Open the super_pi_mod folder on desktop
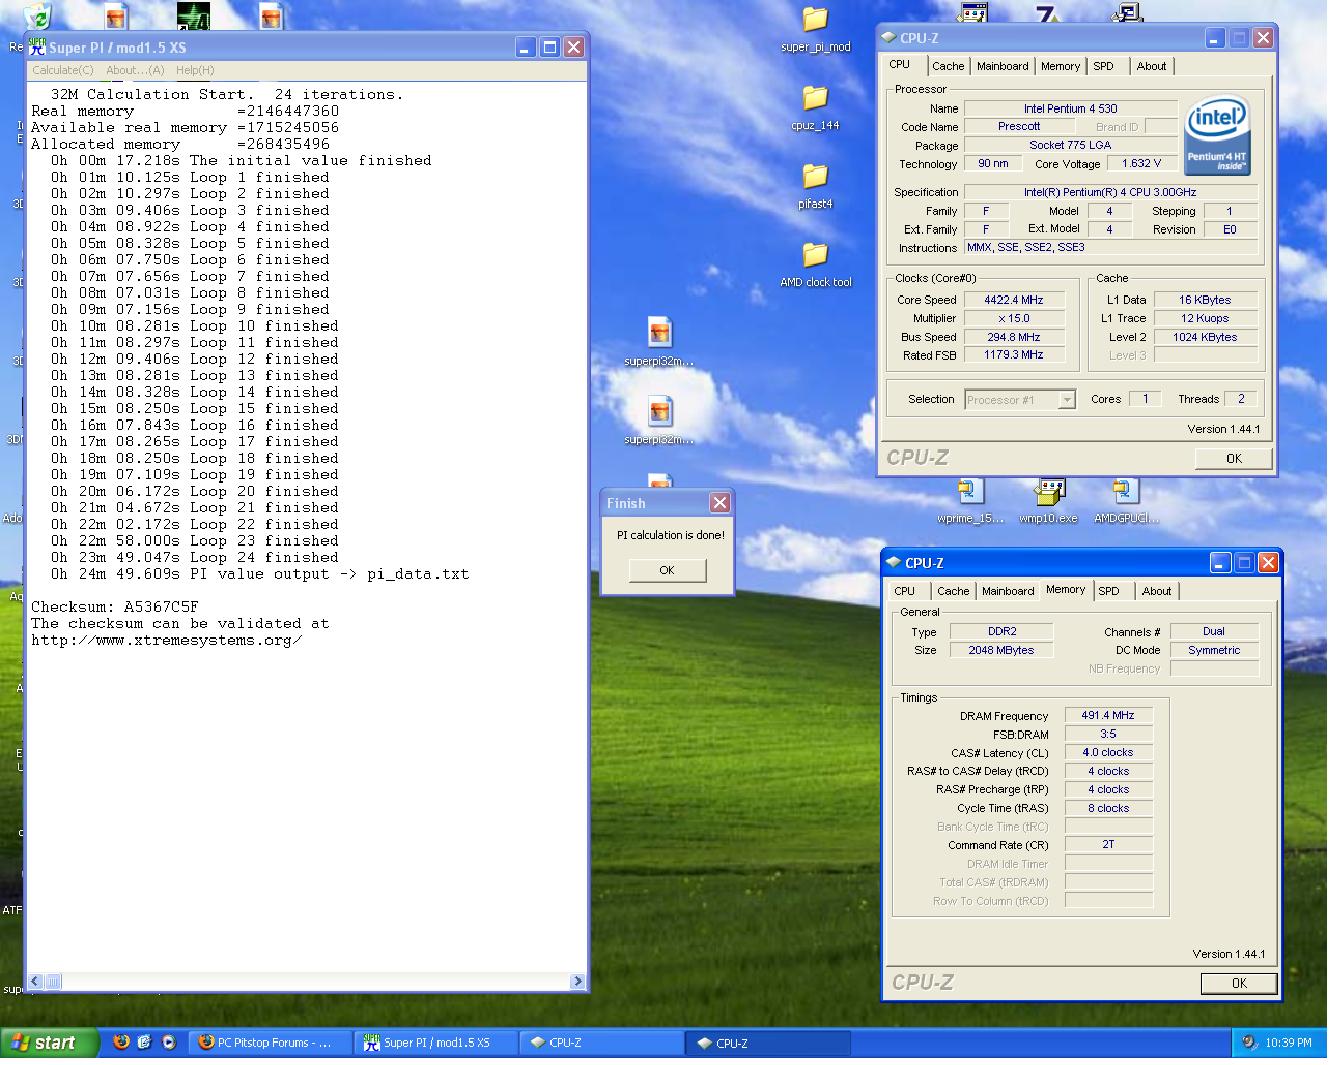The image size is (1332, 1065). pyautogui.click(x=815, y=28)
